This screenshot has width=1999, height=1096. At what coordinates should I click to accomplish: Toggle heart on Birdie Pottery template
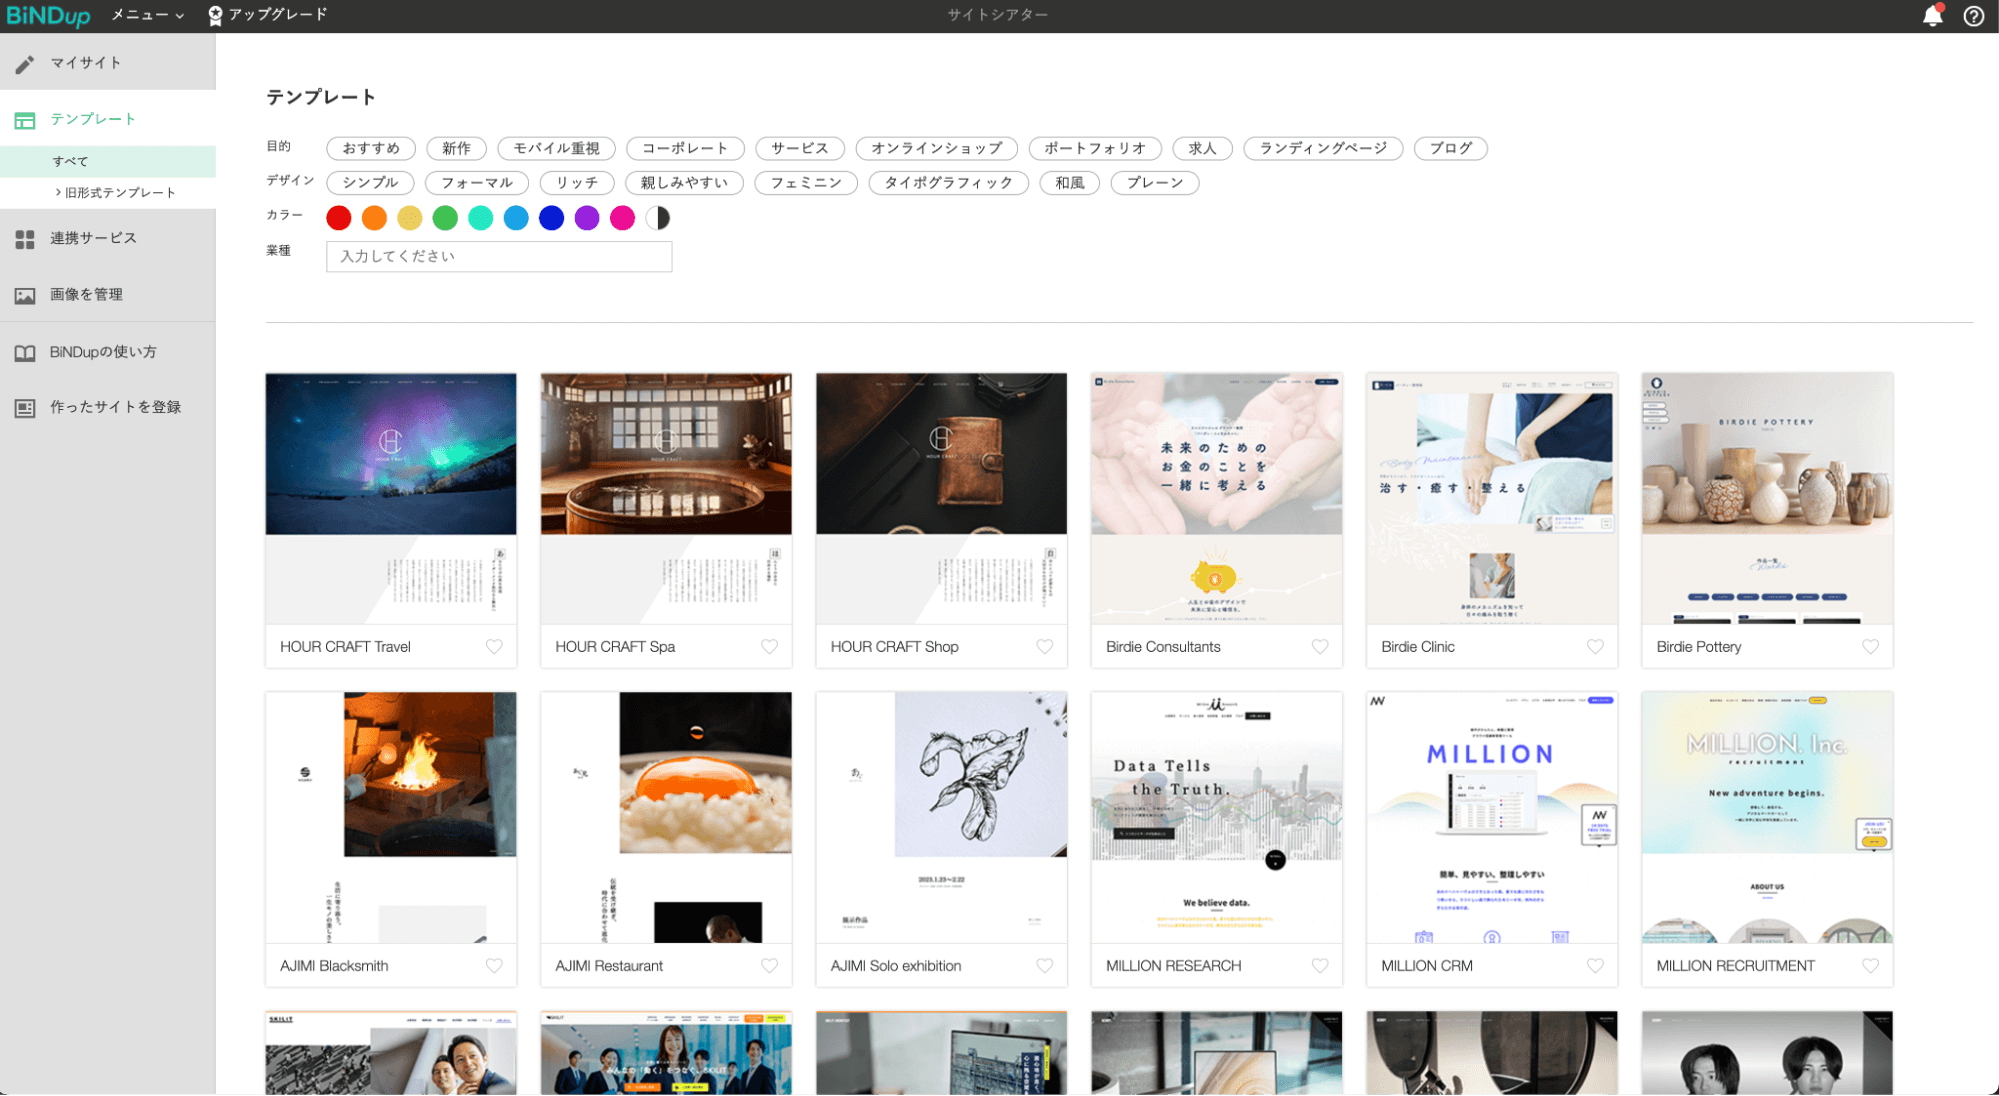pyautogui.click(x=1870, y=647)
